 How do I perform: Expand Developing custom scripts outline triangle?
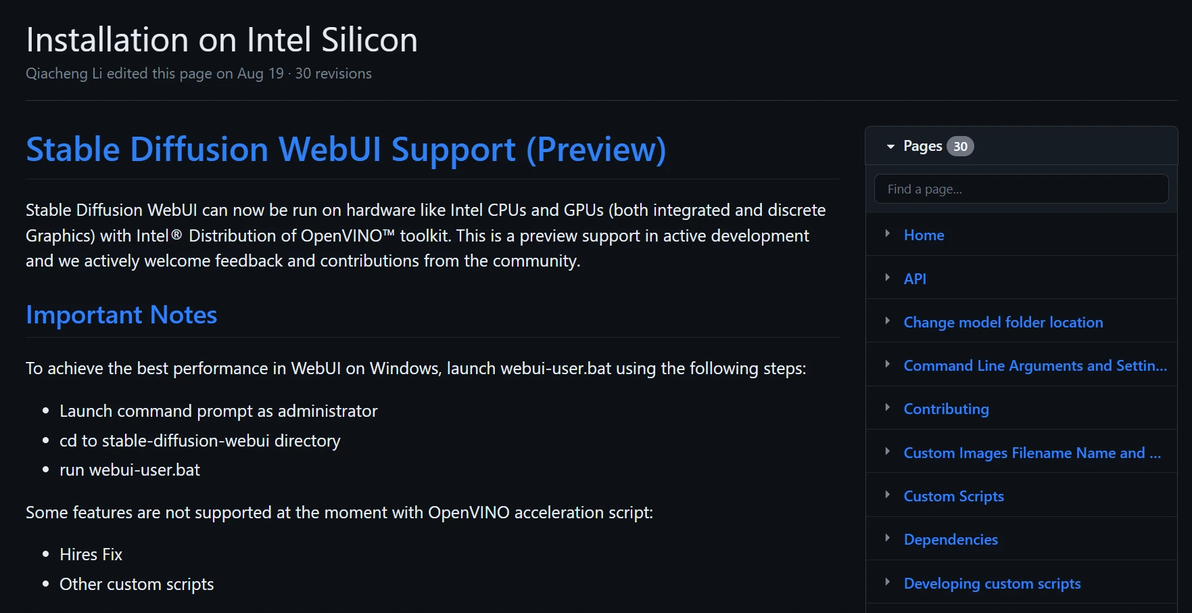pos(887,582)
